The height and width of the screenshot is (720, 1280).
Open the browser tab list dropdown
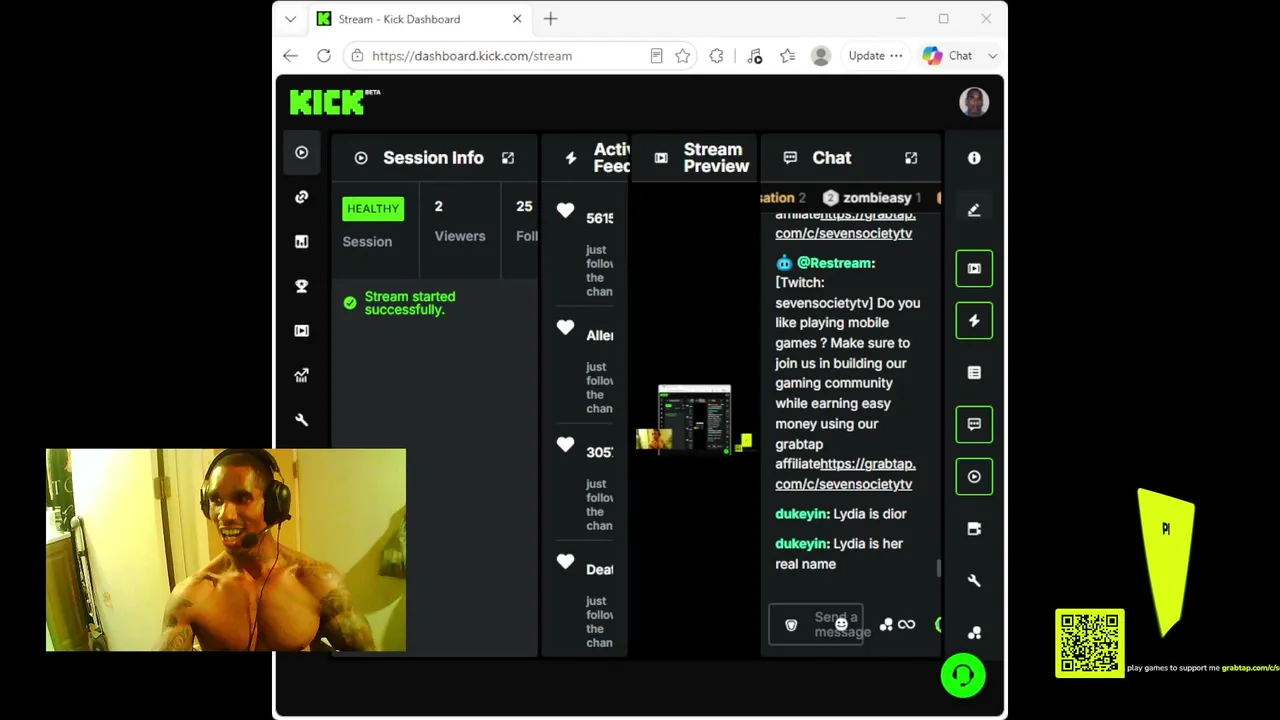(290, 19)
